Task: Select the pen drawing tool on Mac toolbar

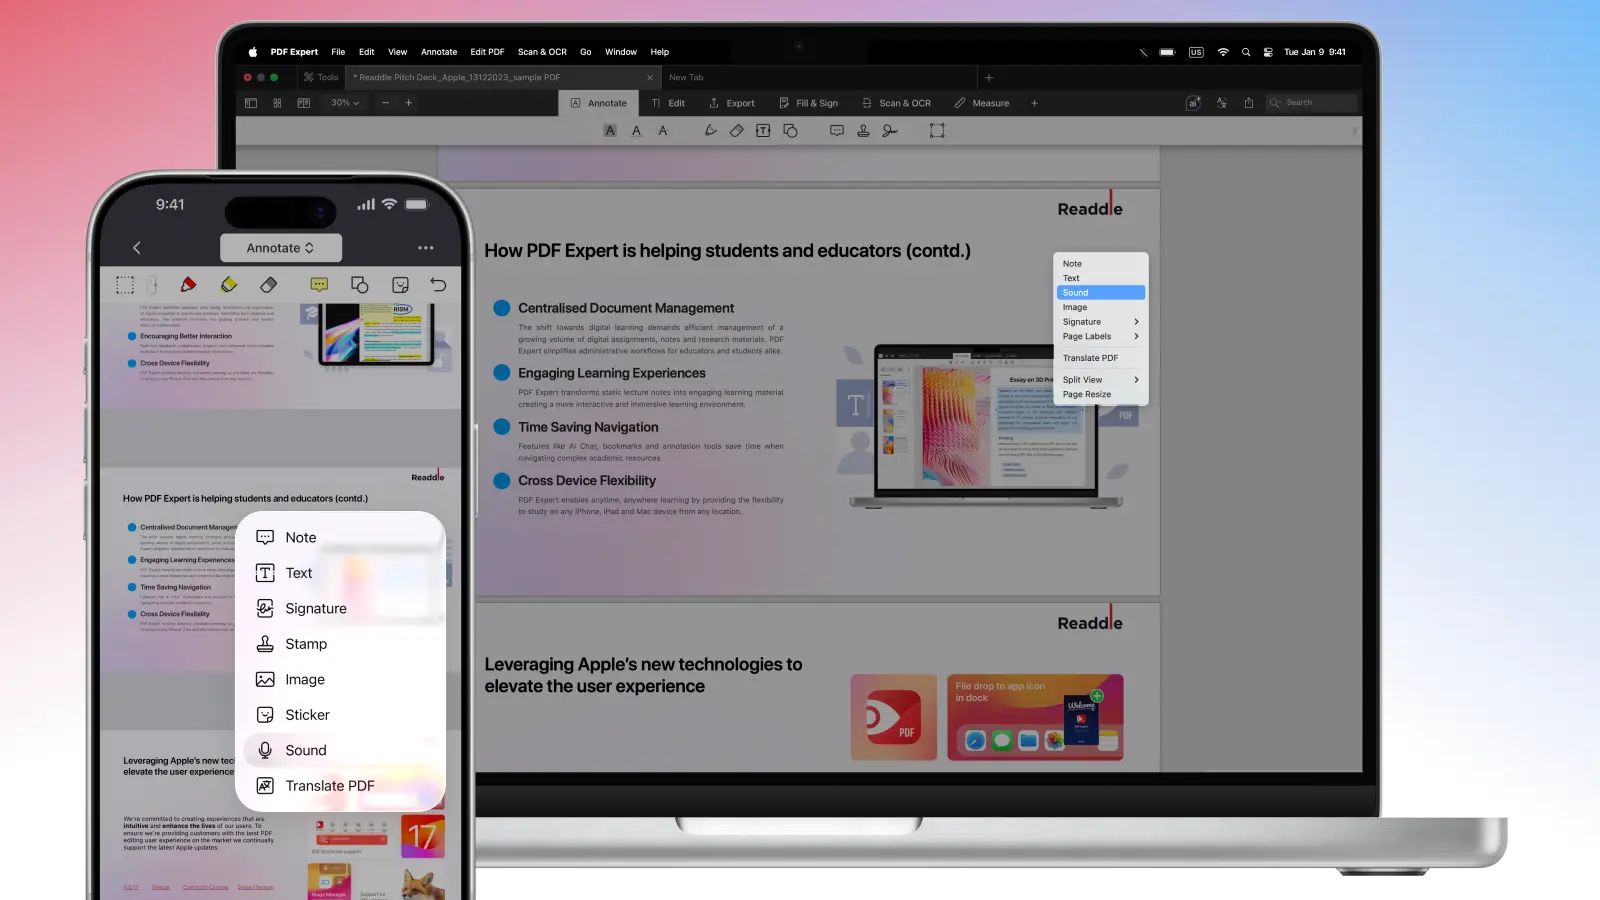Action: [710, 131]
